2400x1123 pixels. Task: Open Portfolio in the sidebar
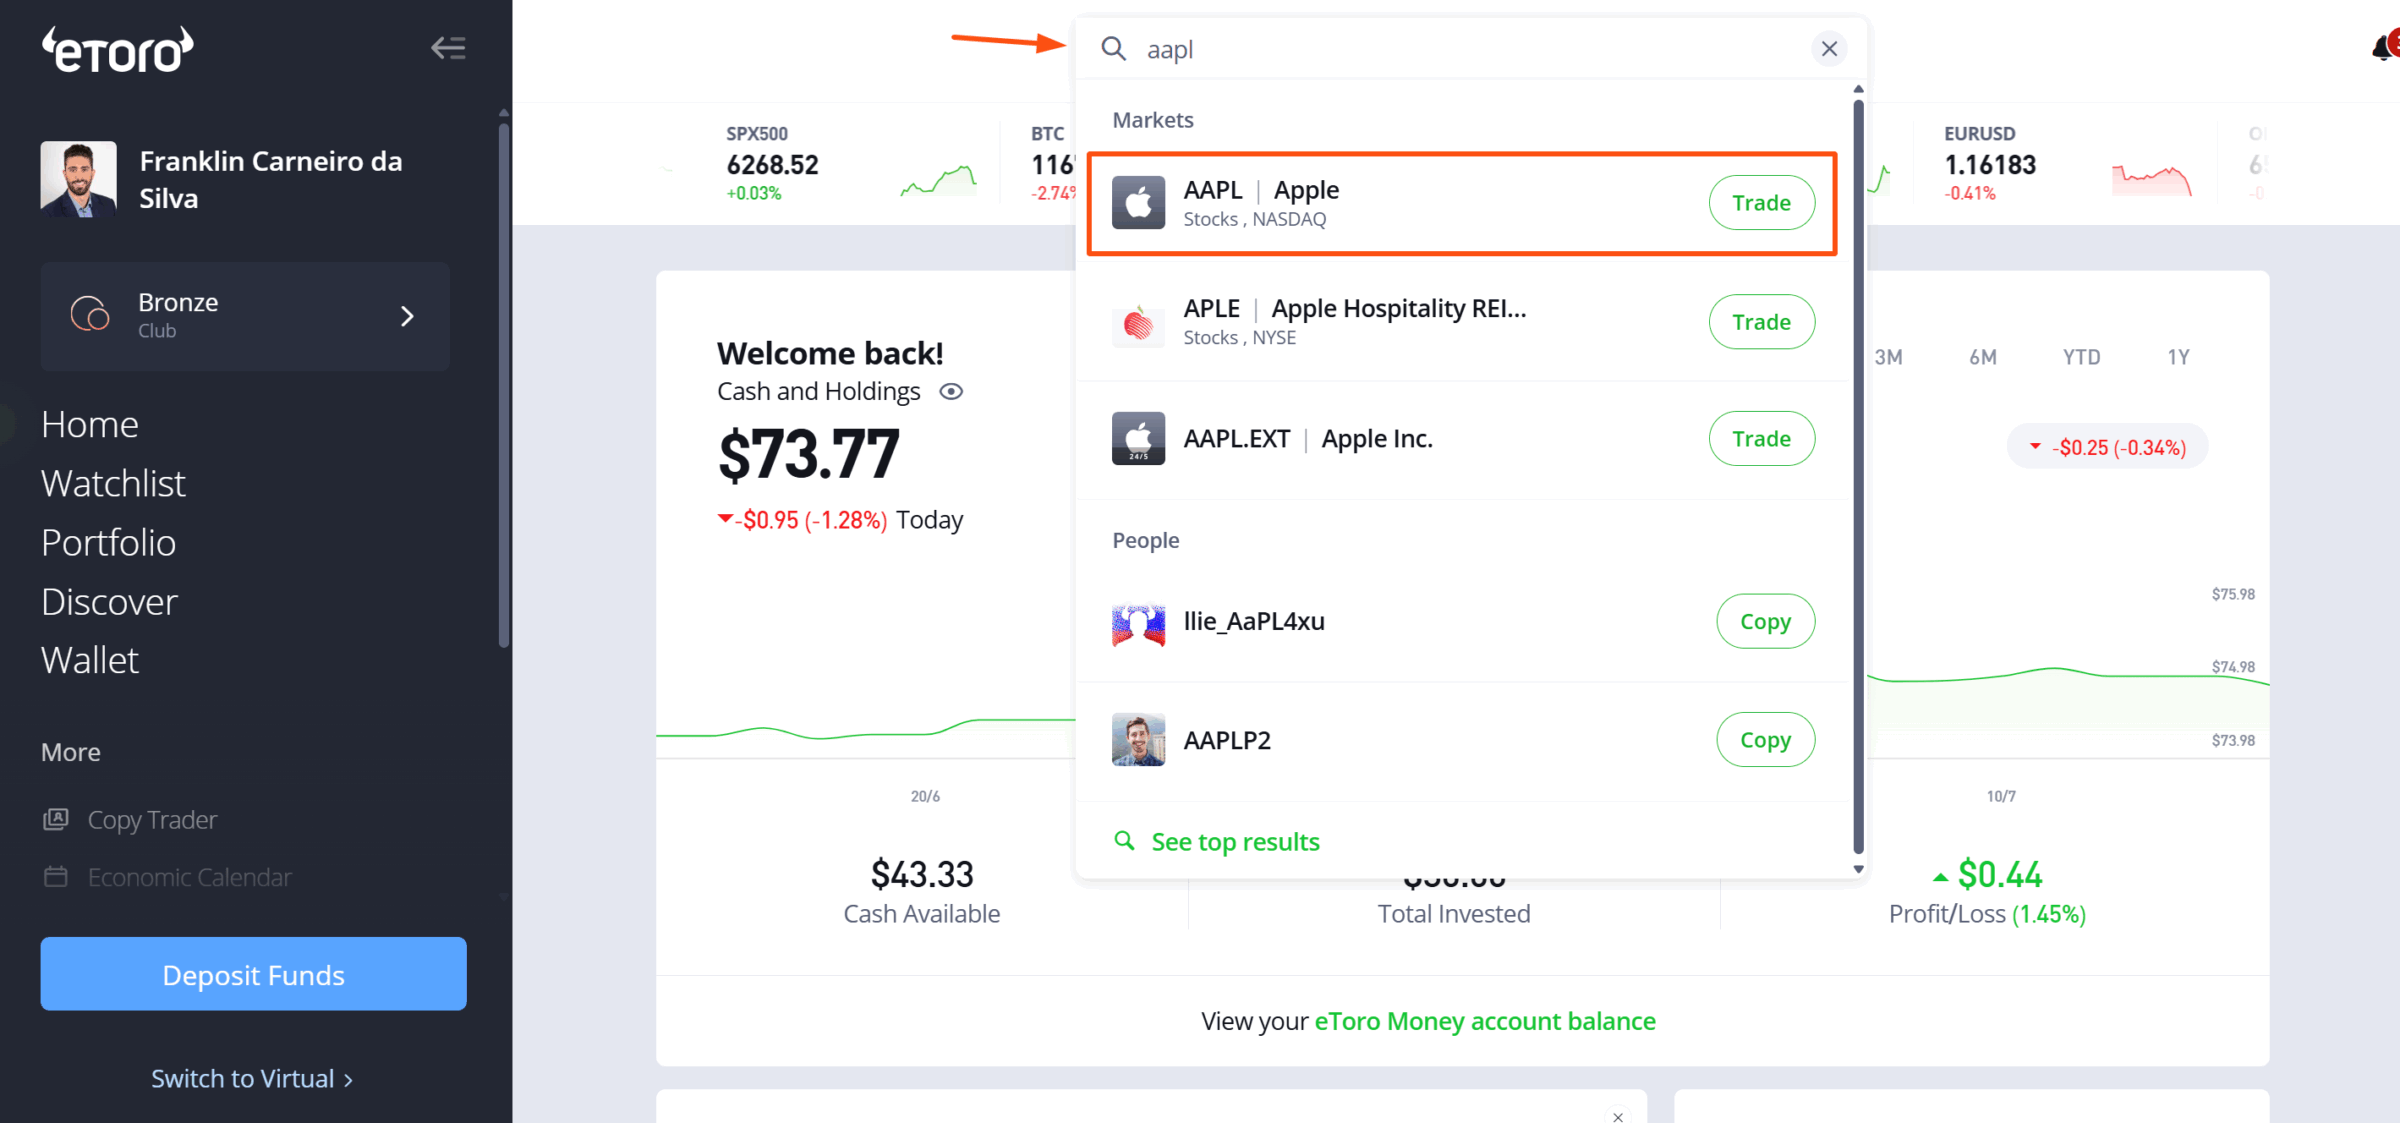(x=109, y=543)
